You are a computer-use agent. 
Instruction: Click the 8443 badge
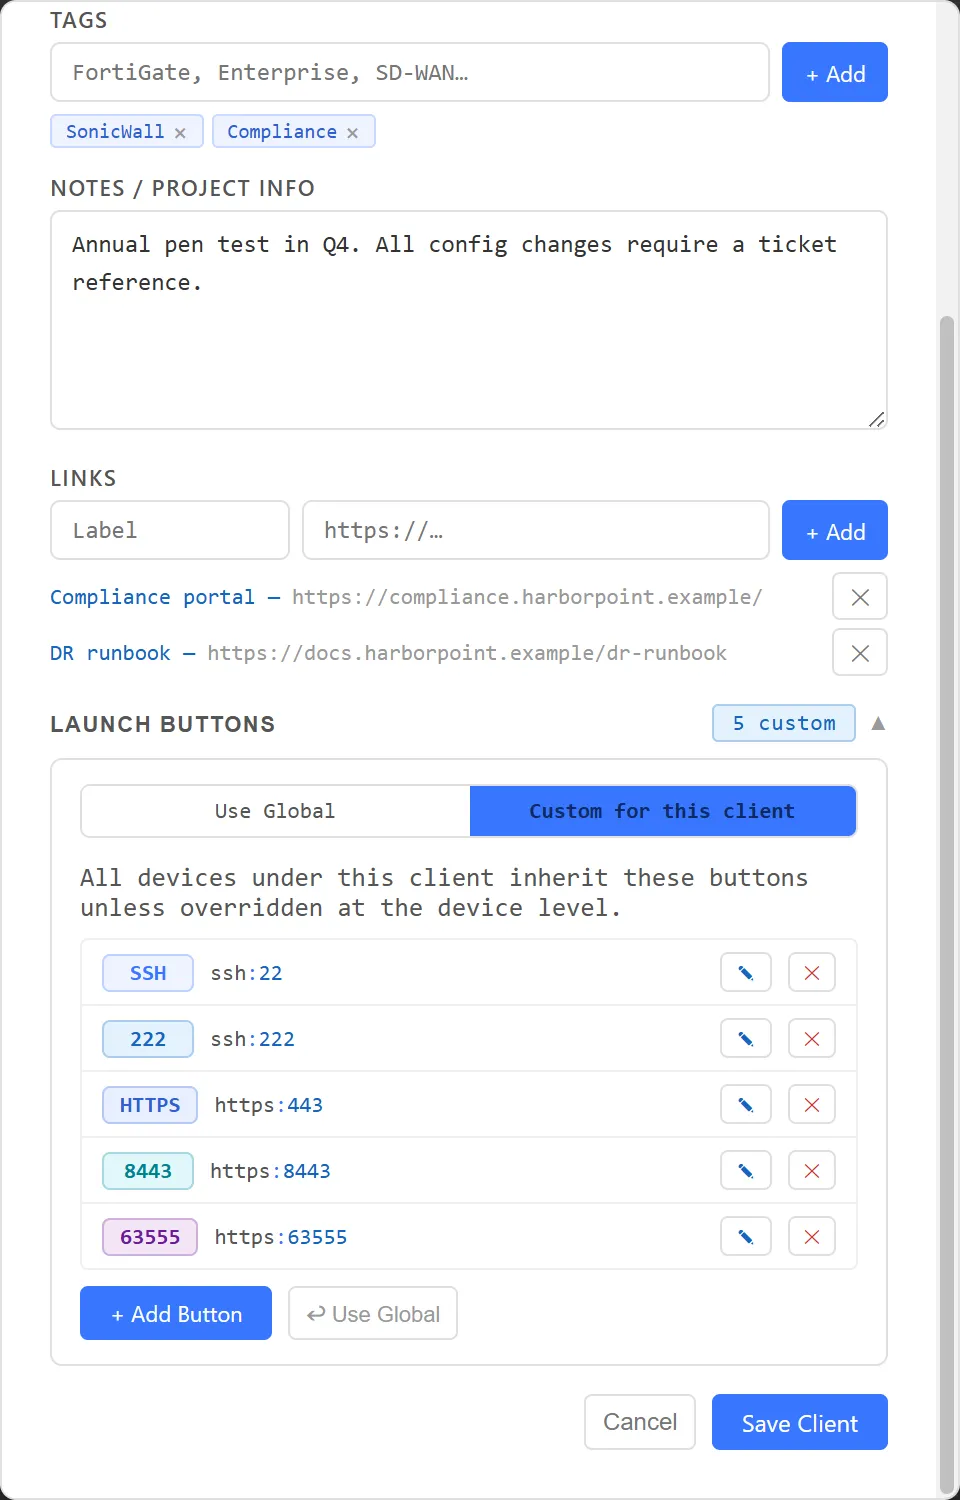(148, 1171)
